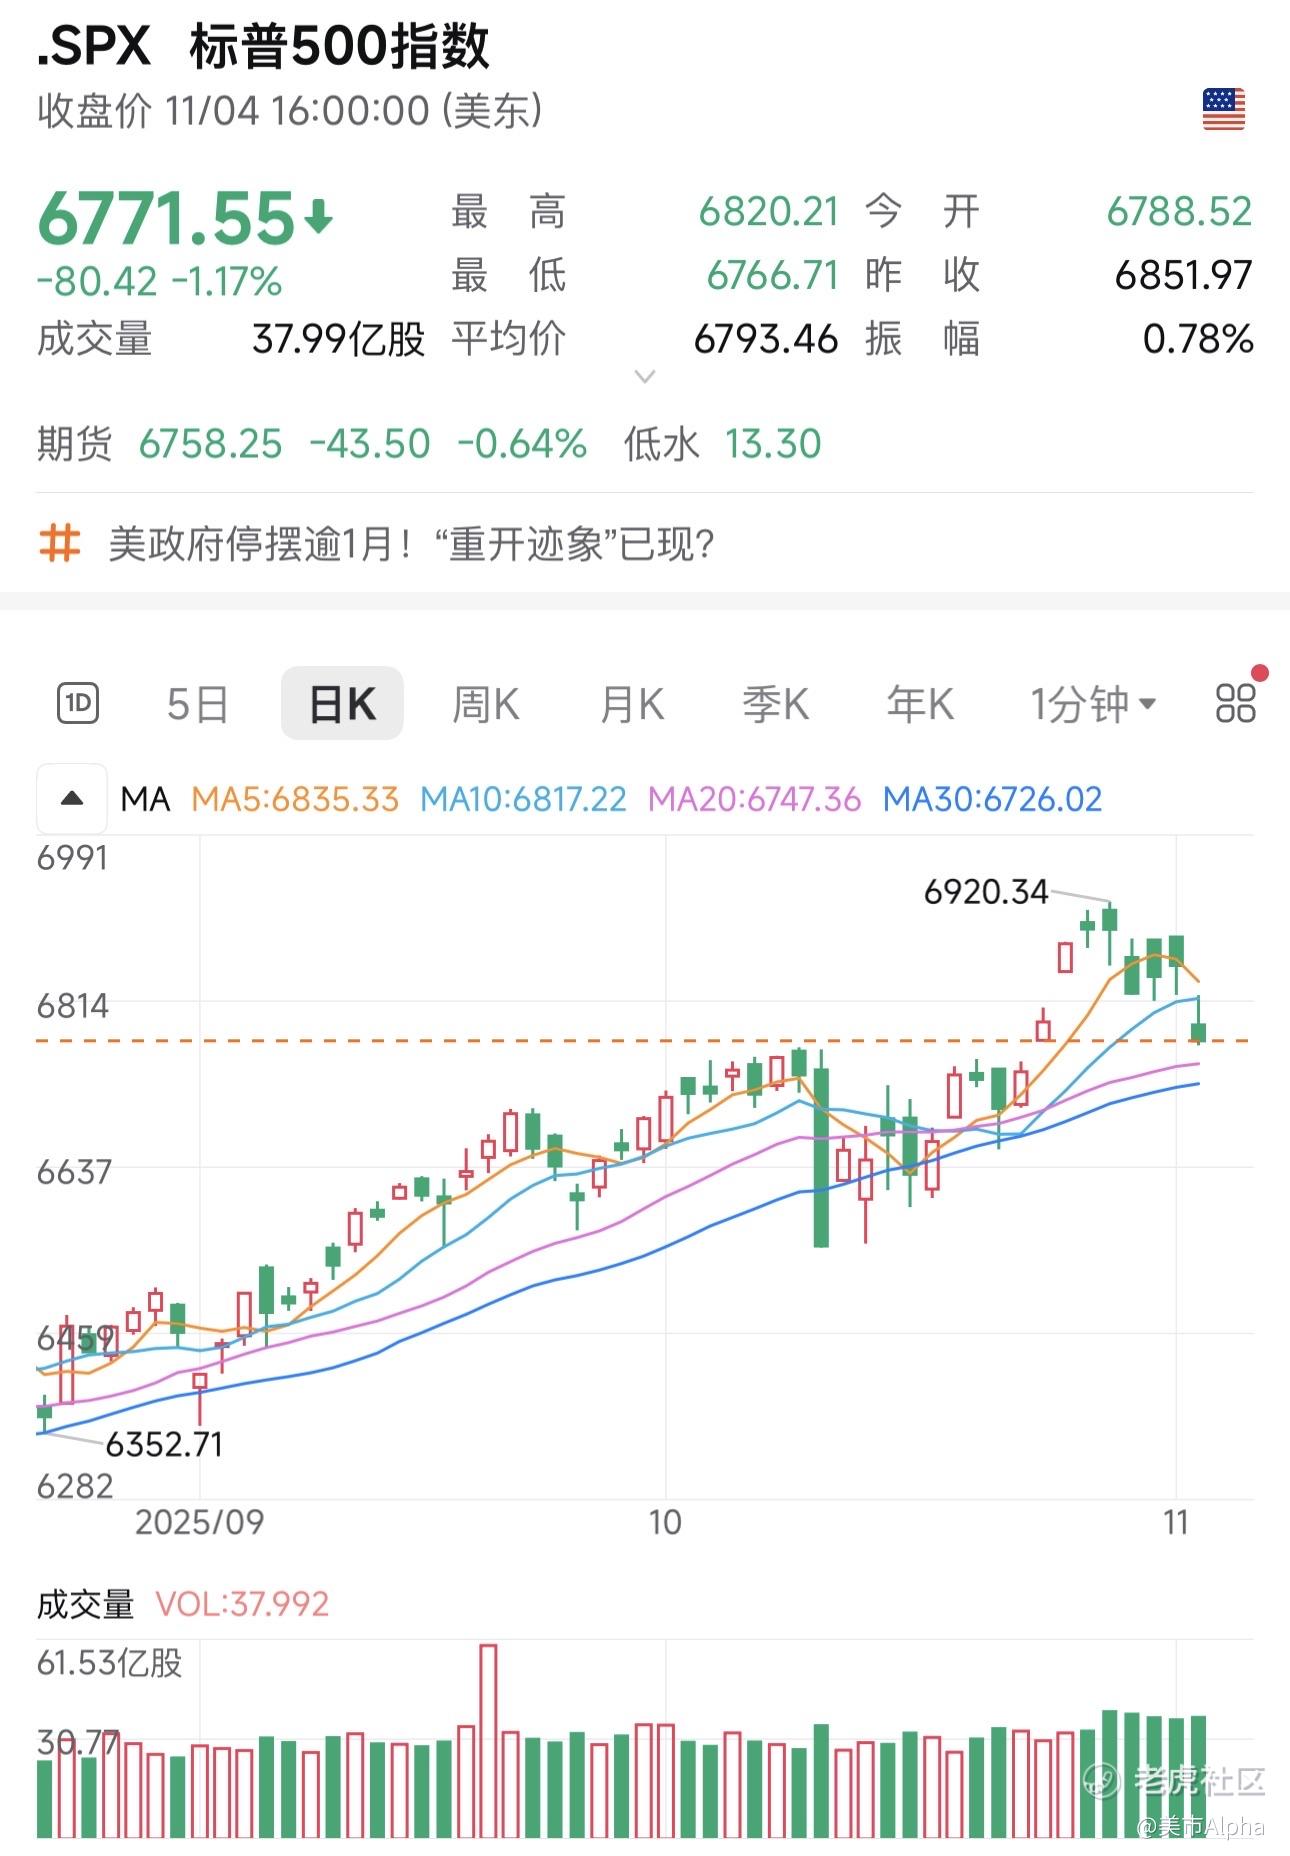Expand quote details with the chevron
The height and width of the screenshot is (1856, 1290).
(x=645, y=376)
